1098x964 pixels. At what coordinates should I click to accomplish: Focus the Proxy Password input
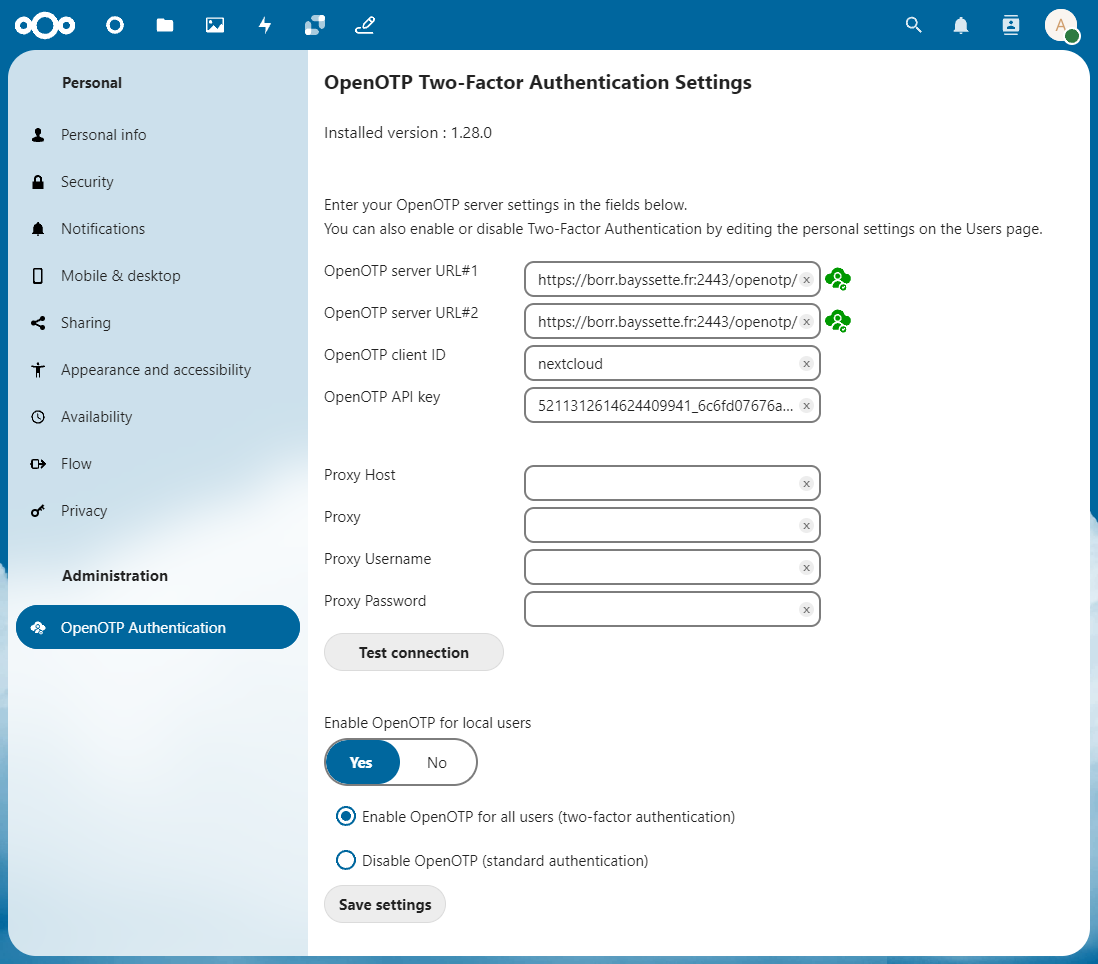pos(672,609)
